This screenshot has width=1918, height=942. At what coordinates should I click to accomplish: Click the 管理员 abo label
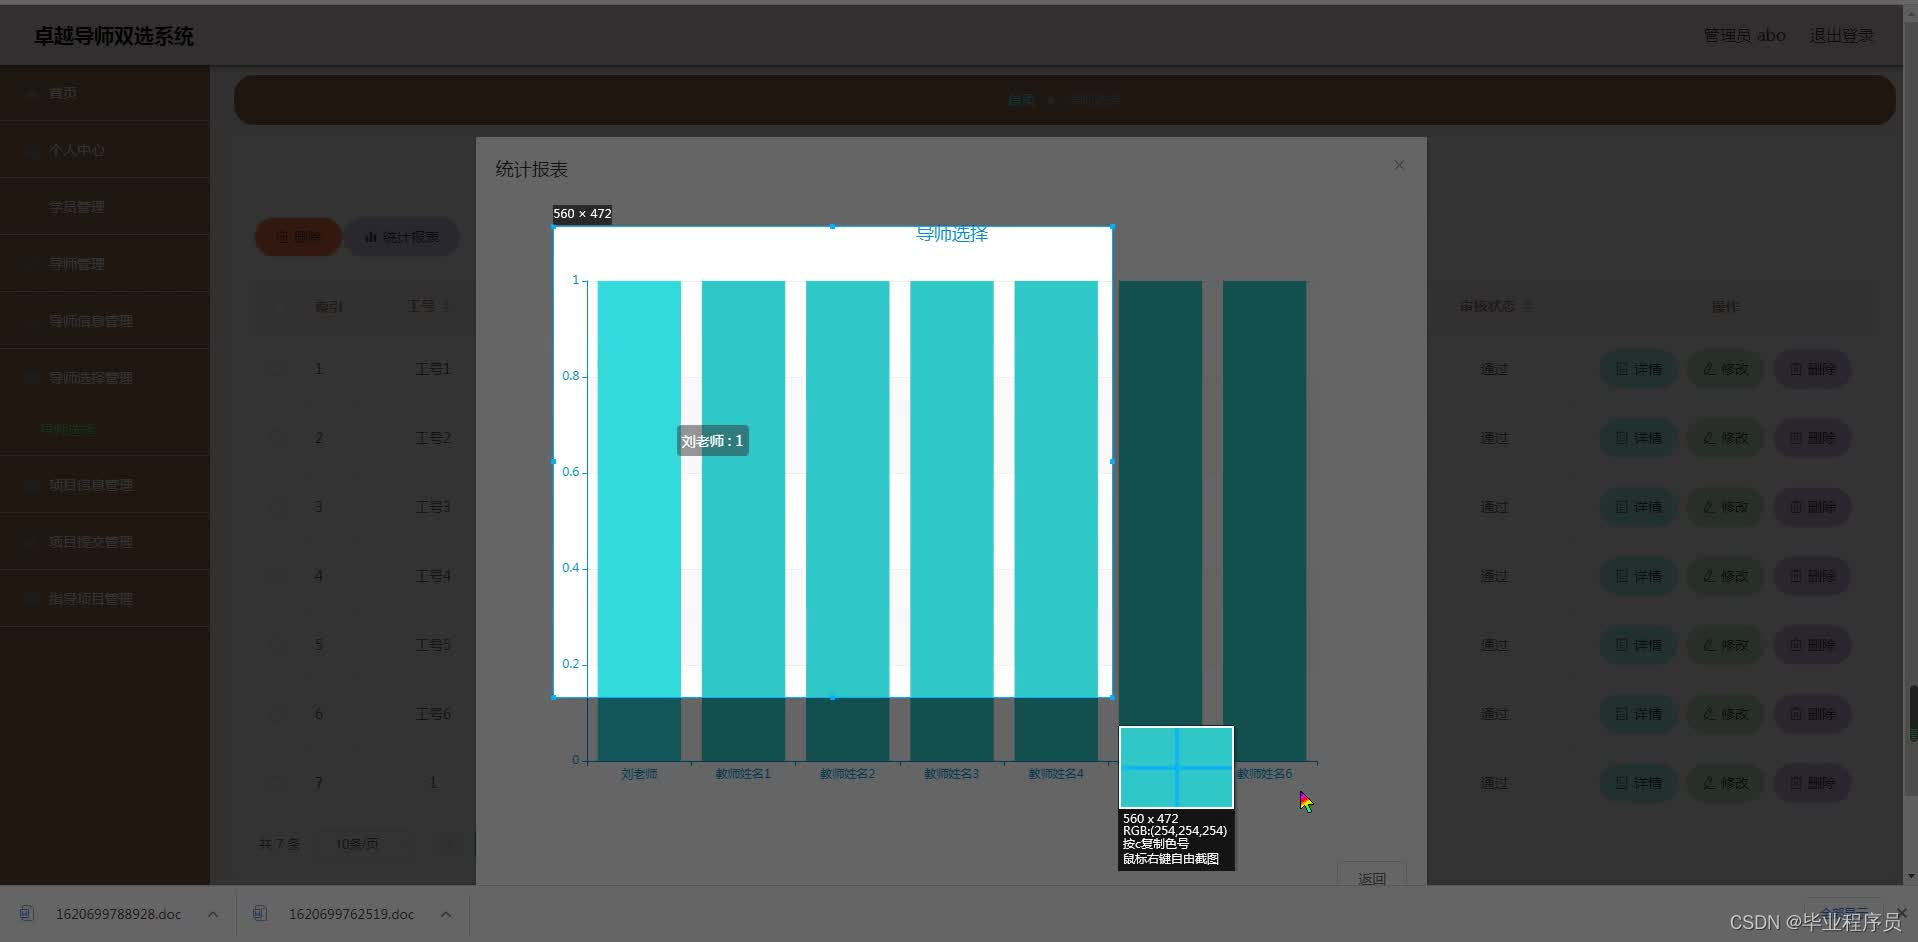[x=1744, y=35]
